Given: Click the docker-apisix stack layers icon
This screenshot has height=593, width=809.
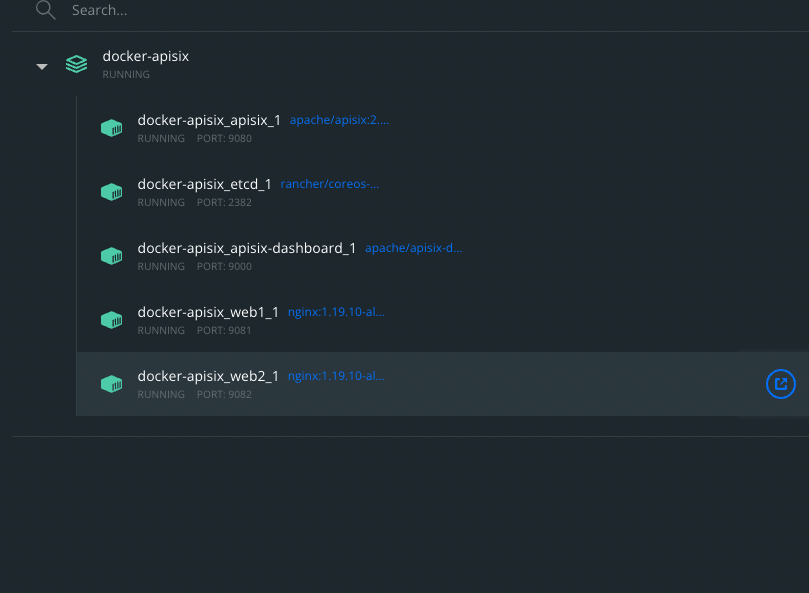Looking at the screenshot, I should tap(76, 64).
